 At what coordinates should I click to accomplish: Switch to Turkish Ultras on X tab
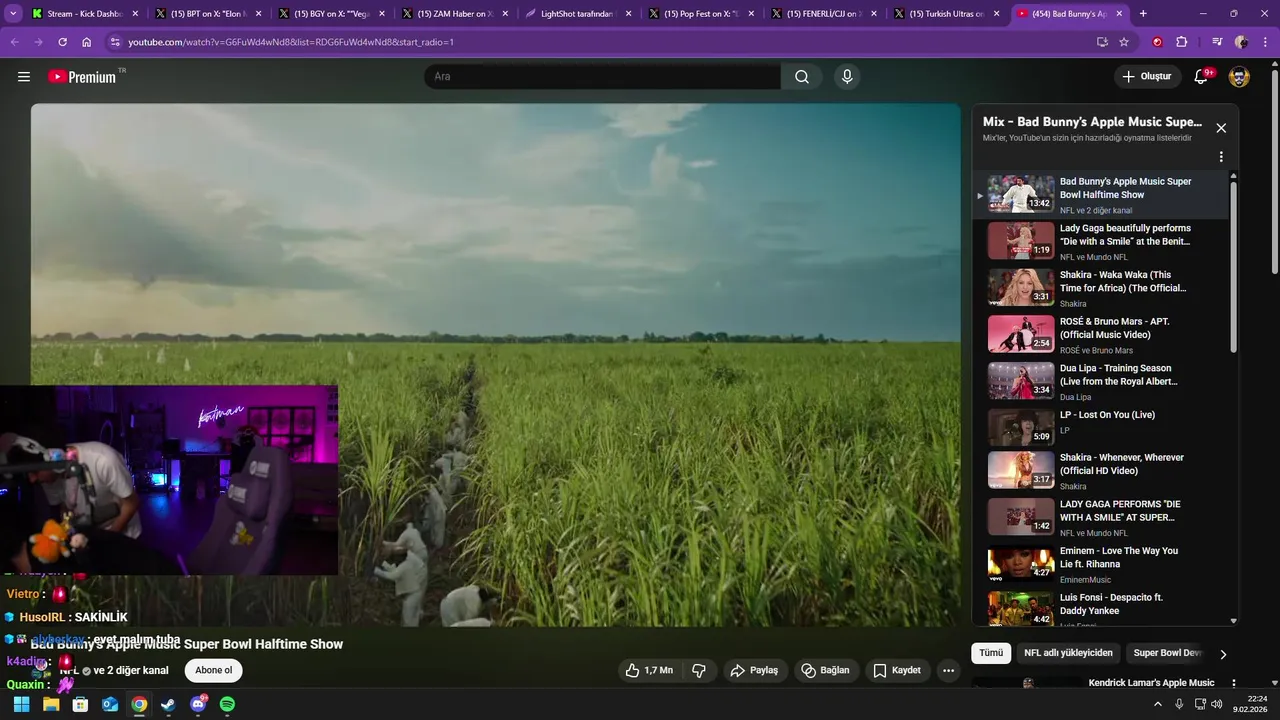click(x=947, y=14)
